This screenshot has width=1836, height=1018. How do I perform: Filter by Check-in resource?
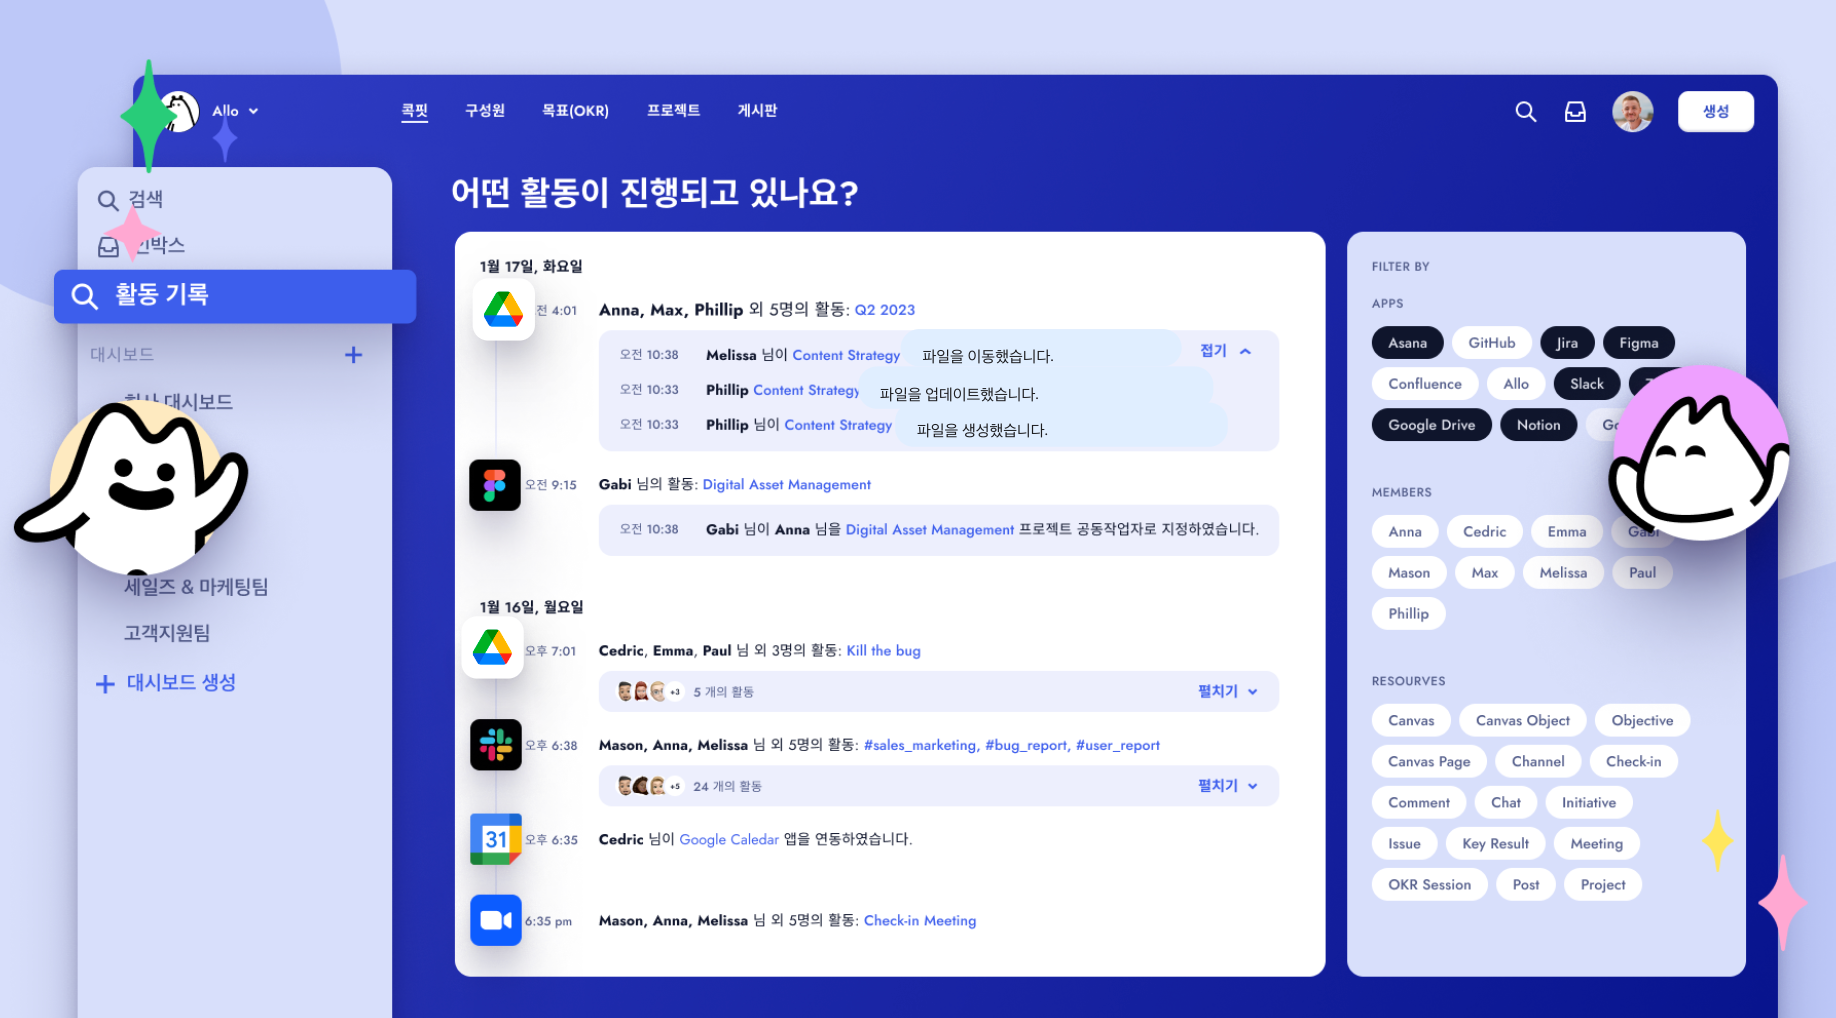[x=1633, y=762]
